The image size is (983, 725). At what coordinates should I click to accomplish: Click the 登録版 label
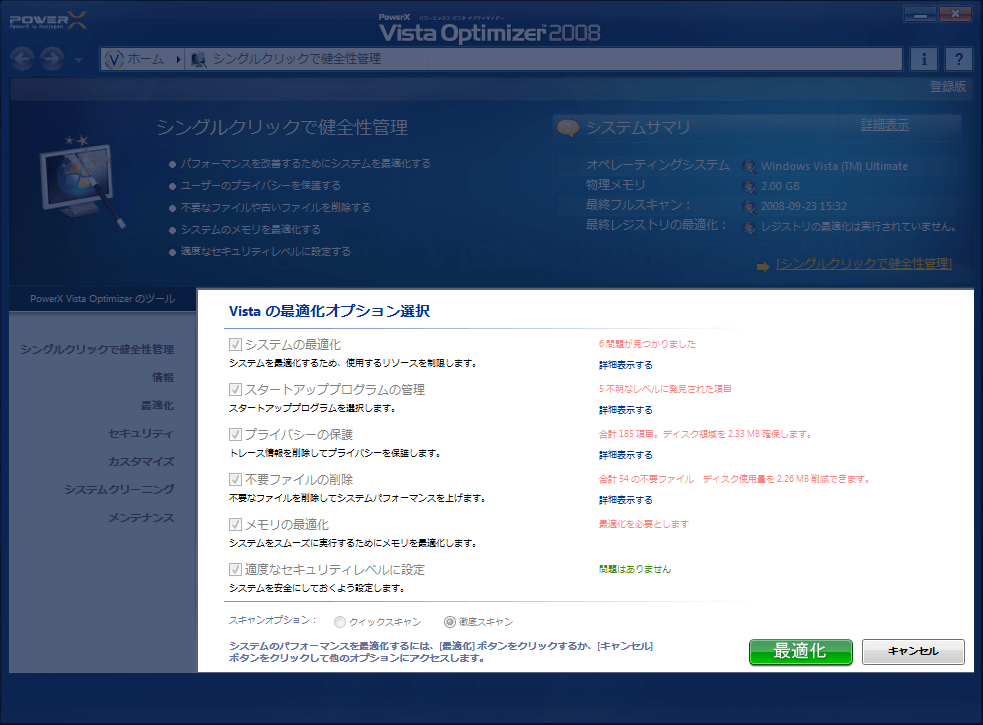pyautogui.click(x=947, y=87)
